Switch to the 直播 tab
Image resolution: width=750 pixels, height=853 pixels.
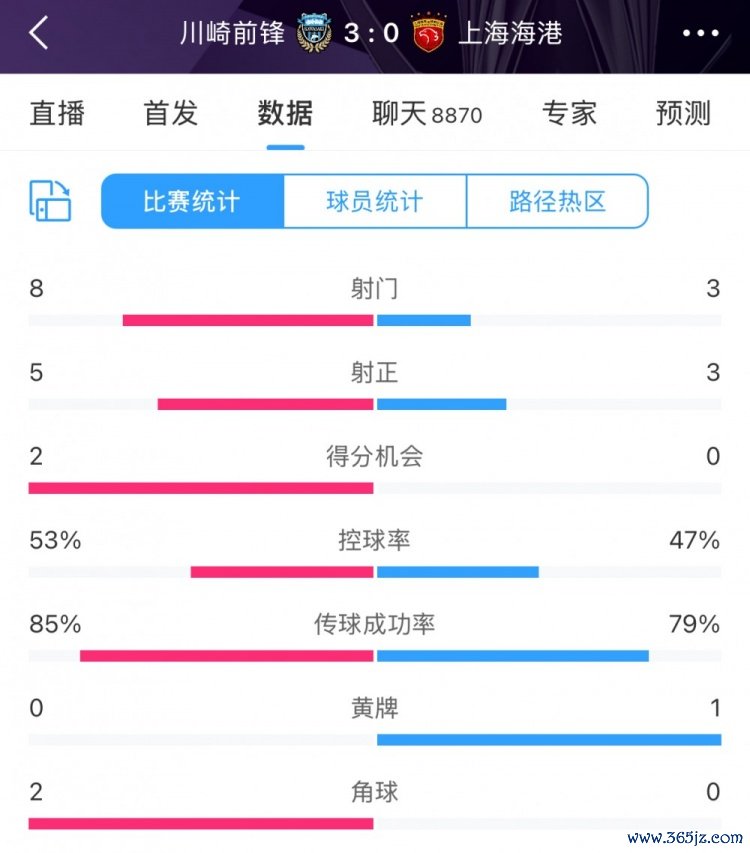tap(57, 113)
